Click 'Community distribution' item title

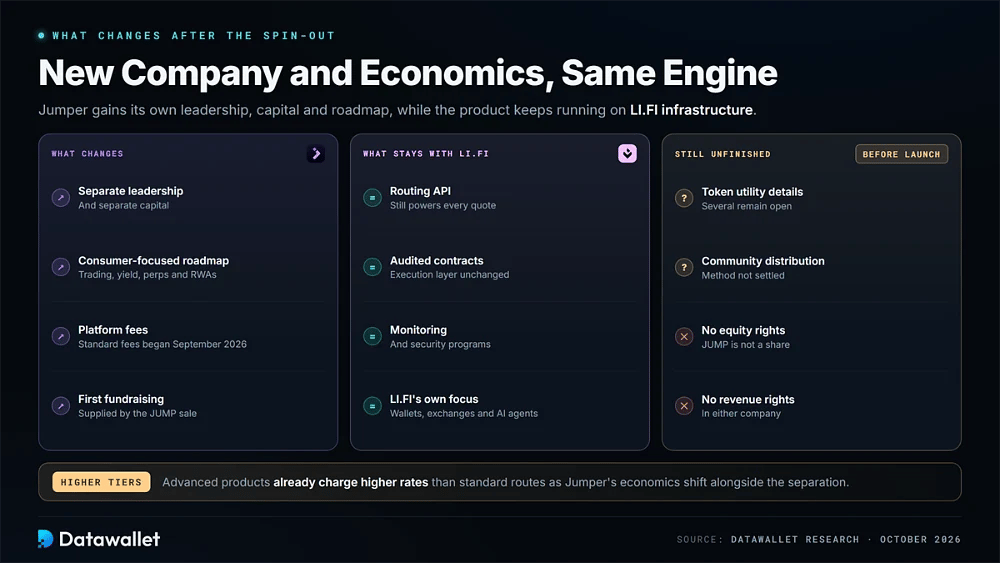pos(763,261)
